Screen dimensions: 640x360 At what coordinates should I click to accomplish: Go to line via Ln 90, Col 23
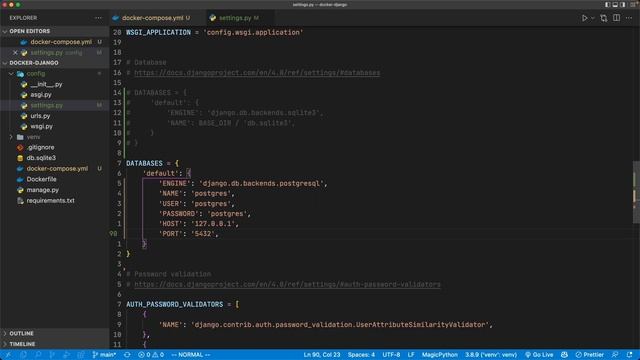click(322, 355)
